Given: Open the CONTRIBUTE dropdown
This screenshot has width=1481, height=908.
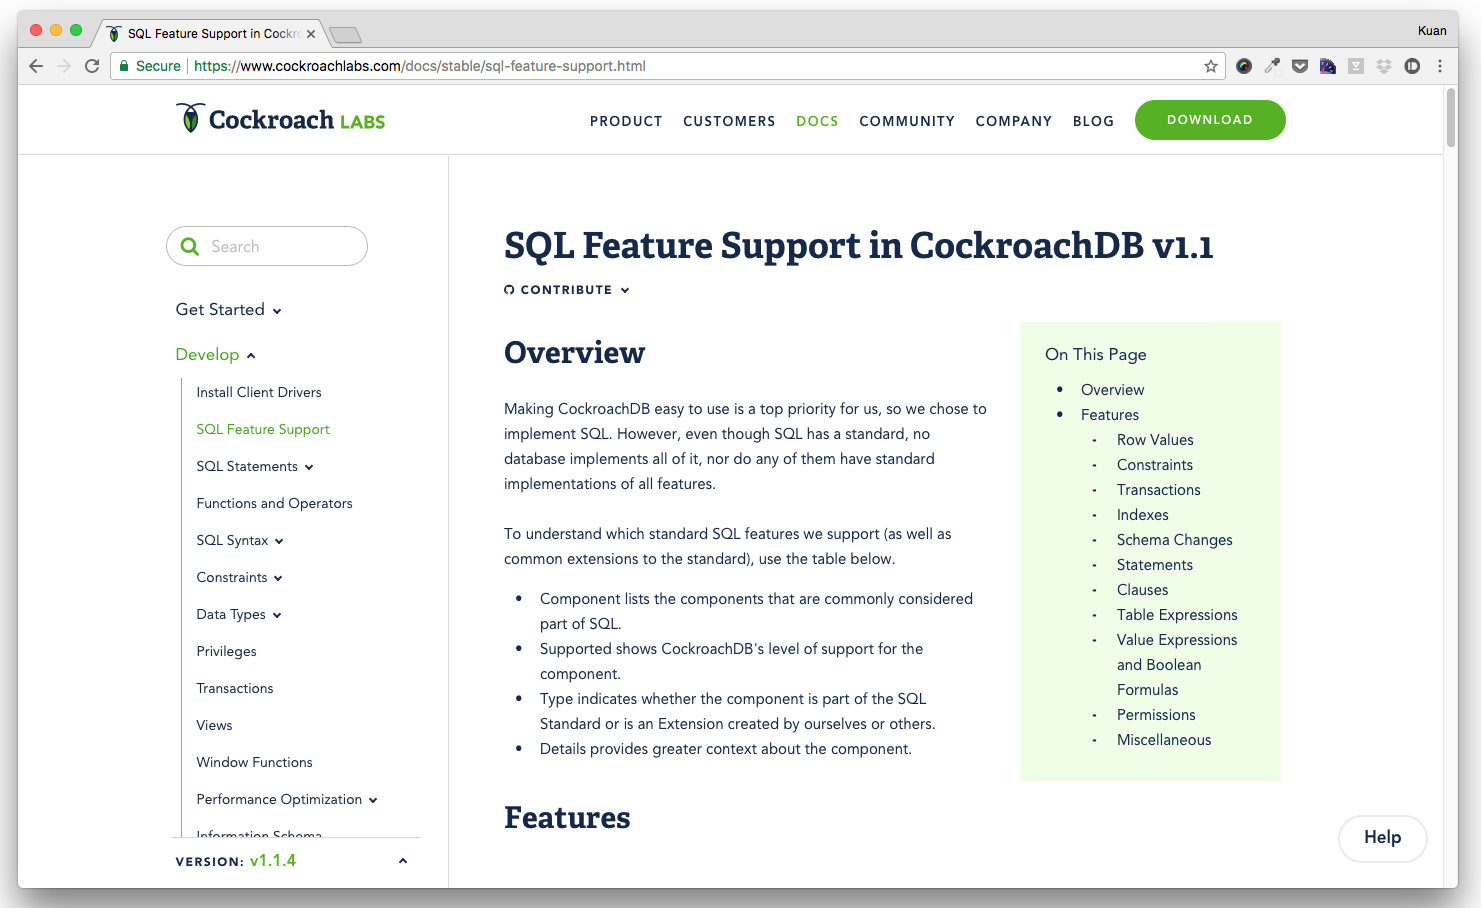Looking at the screenshot, I should (x=567, y=290).
